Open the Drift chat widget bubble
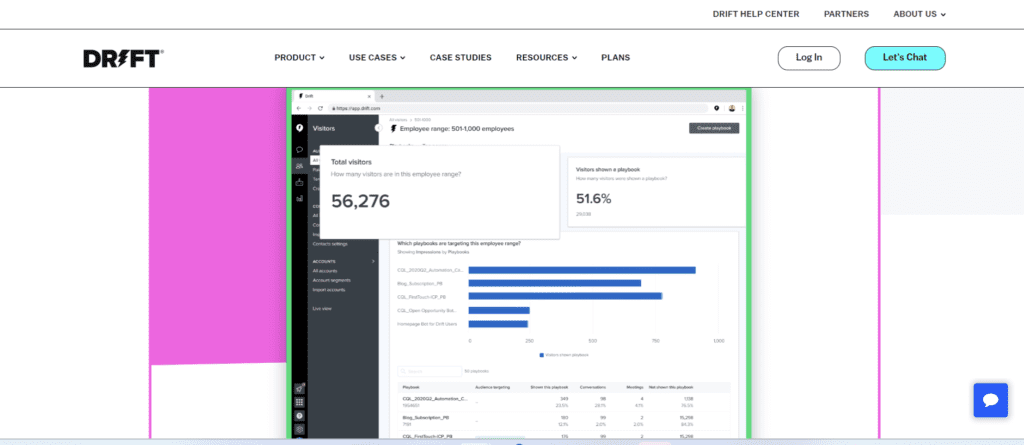 pos(990,400)
